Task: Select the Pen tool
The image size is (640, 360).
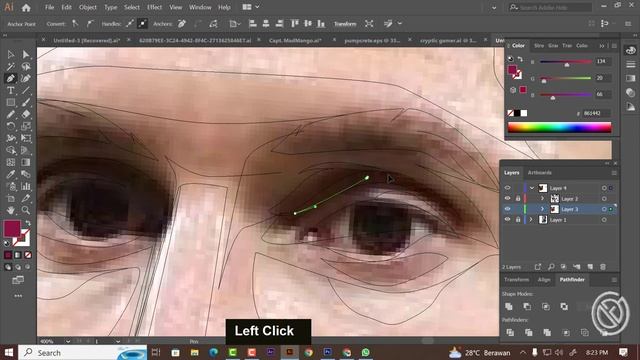Action: [11, 78]
